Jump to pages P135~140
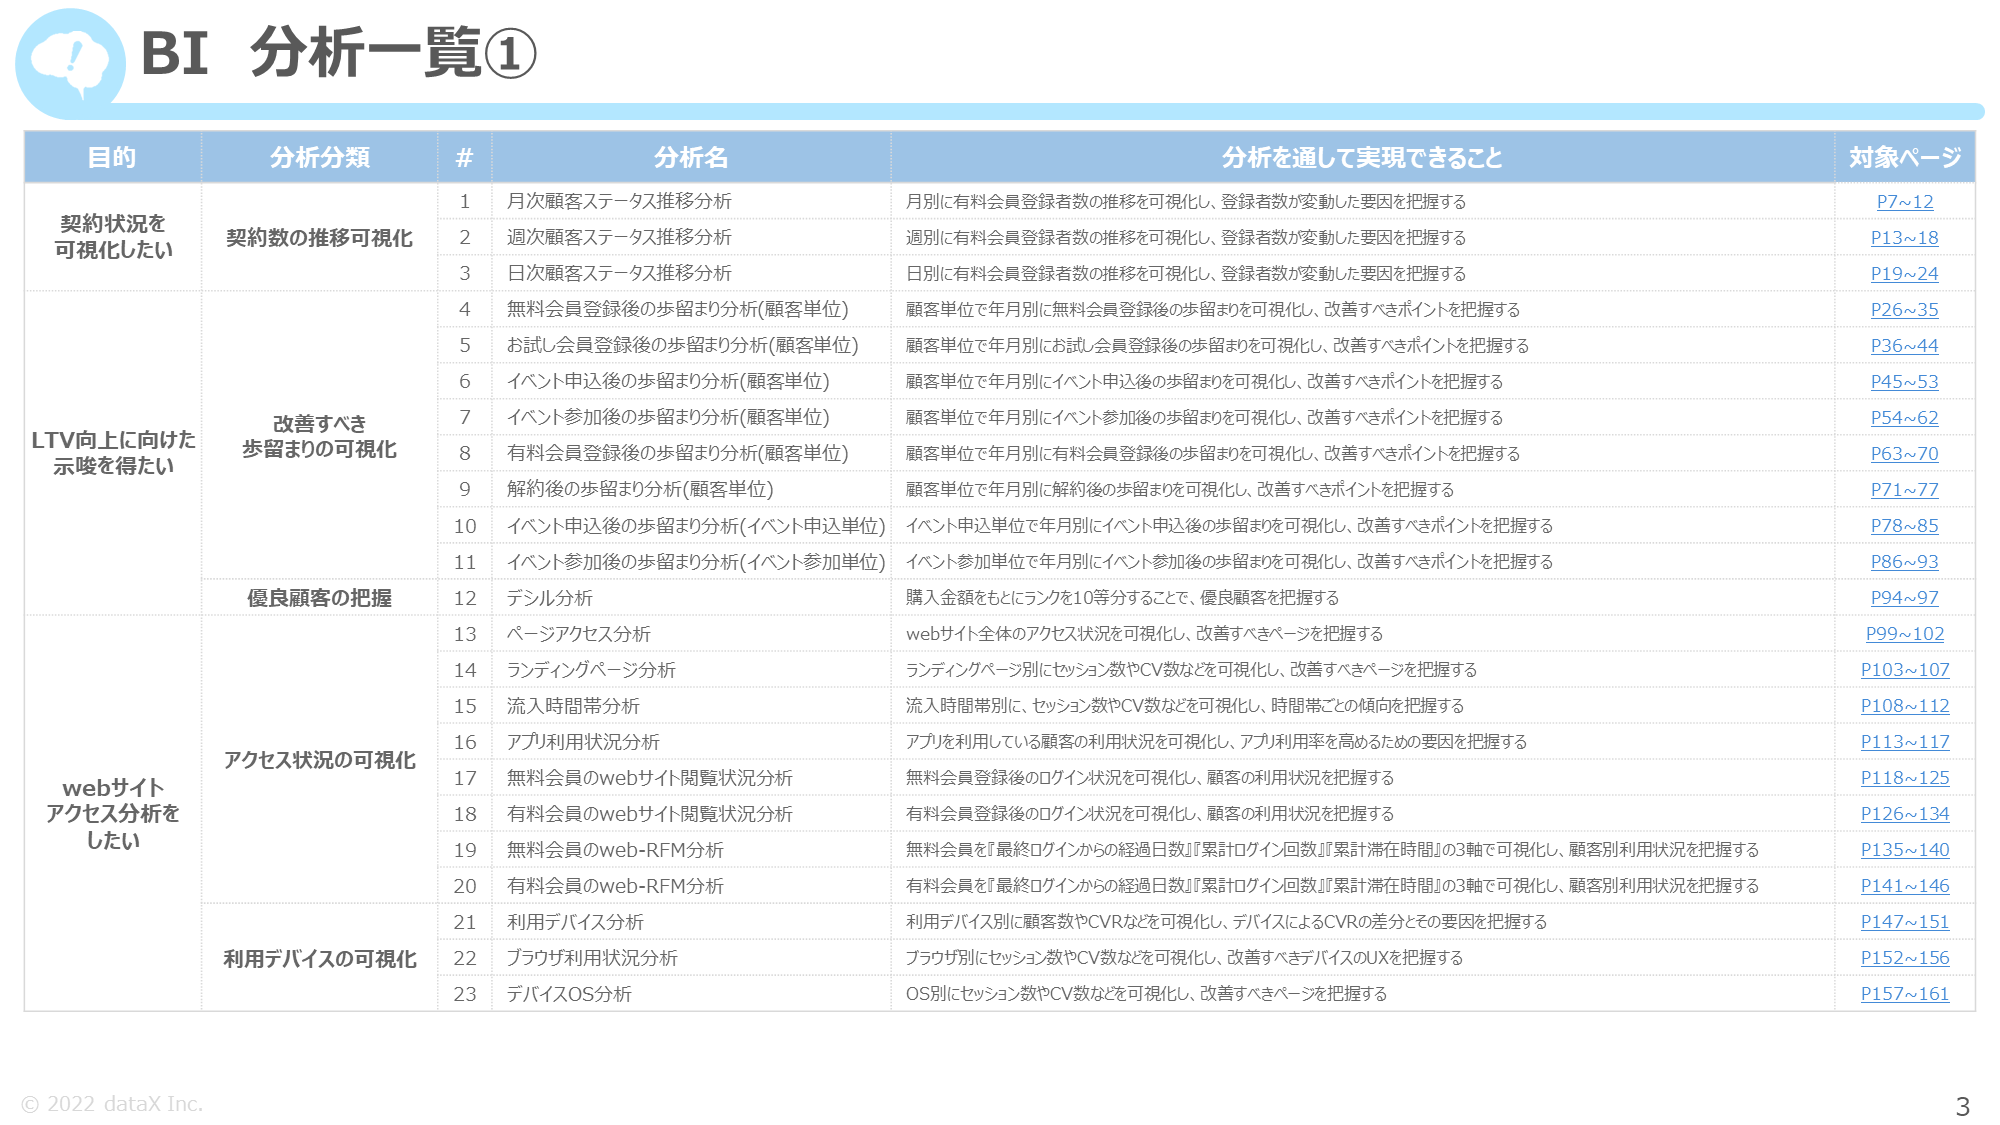This screenshot has width=2000, height=1125. [x=1904, y=849]
